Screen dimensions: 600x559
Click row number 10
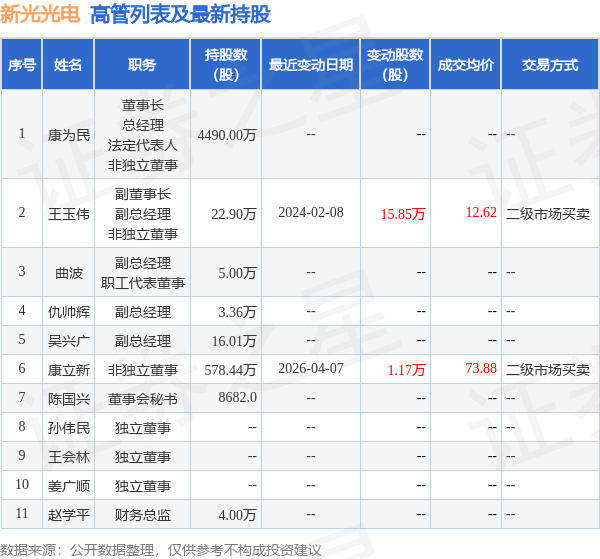(x=22, y=484)
